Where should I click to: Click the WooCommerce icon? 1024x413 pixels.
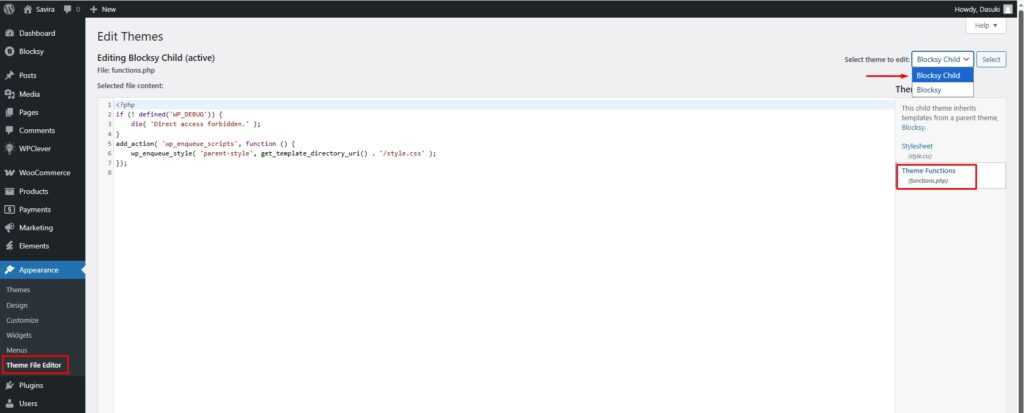[9, 173]
